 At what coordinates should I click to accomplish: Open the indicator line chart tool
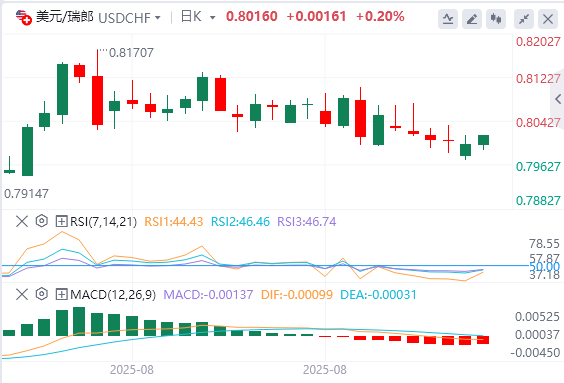coord(448,19)
